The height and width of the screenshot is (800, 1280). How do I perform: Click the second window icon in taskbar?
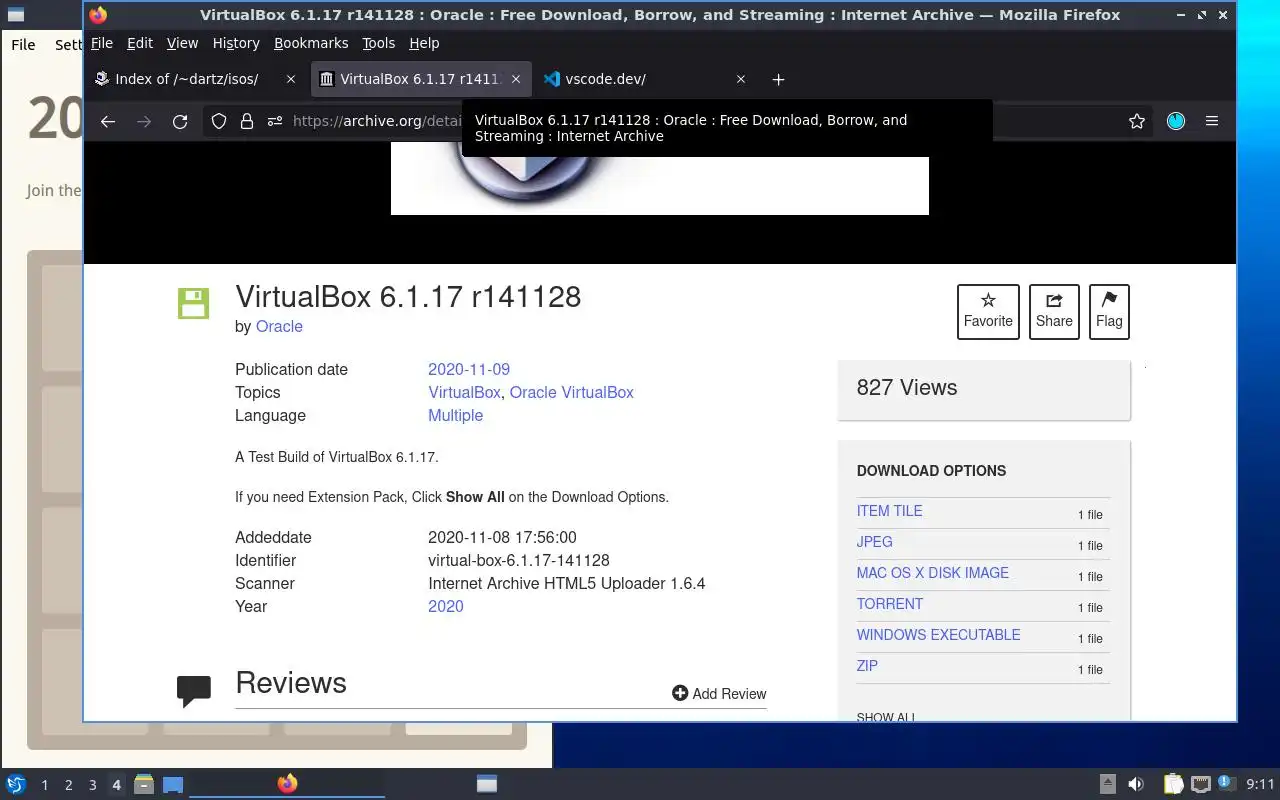[486, 784]
